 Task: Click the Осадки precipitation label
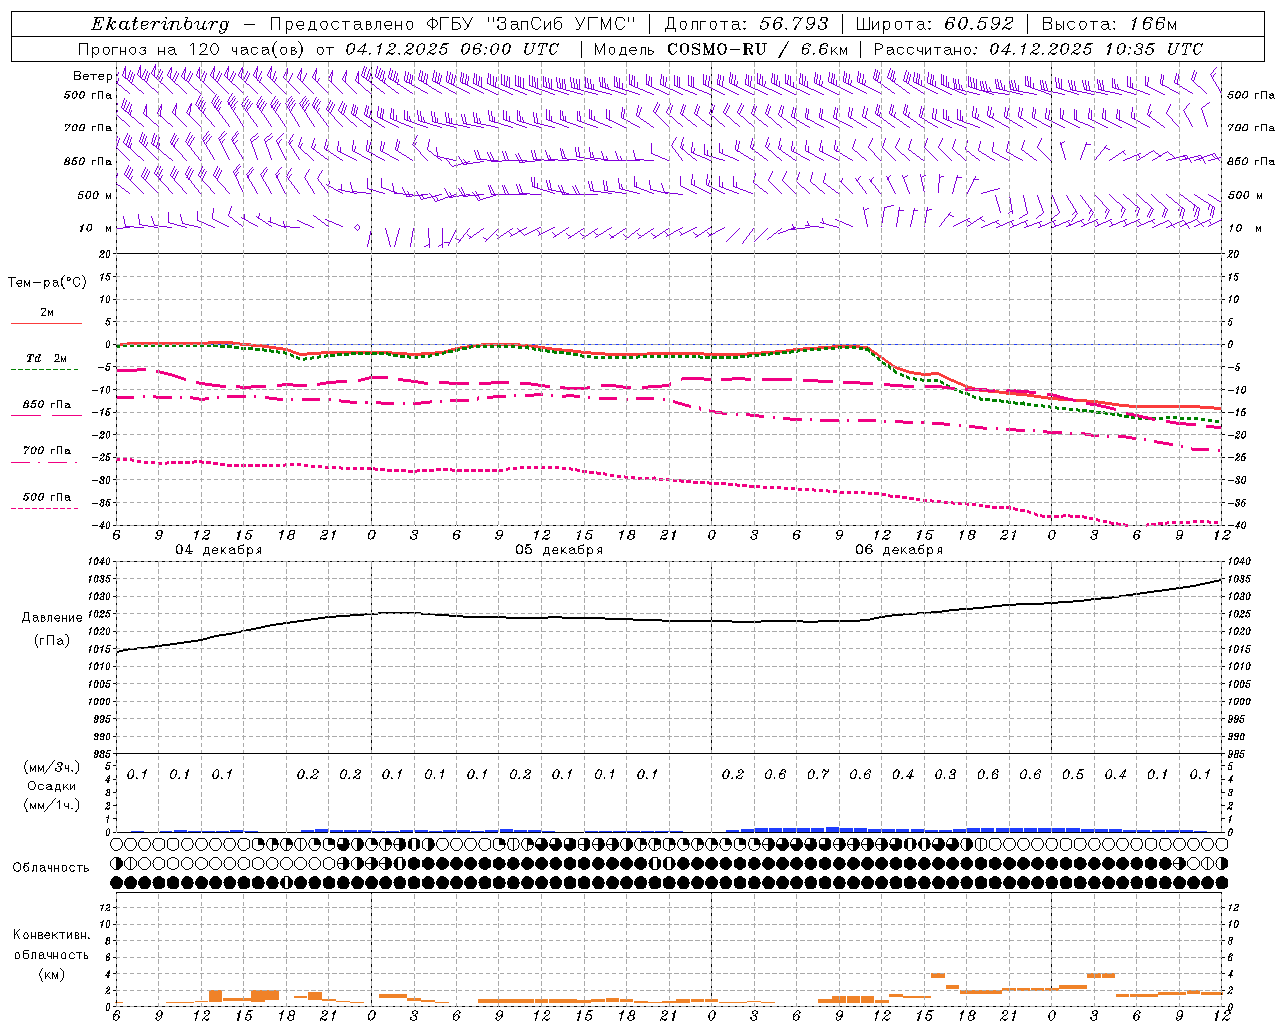[x=52, y=786]
